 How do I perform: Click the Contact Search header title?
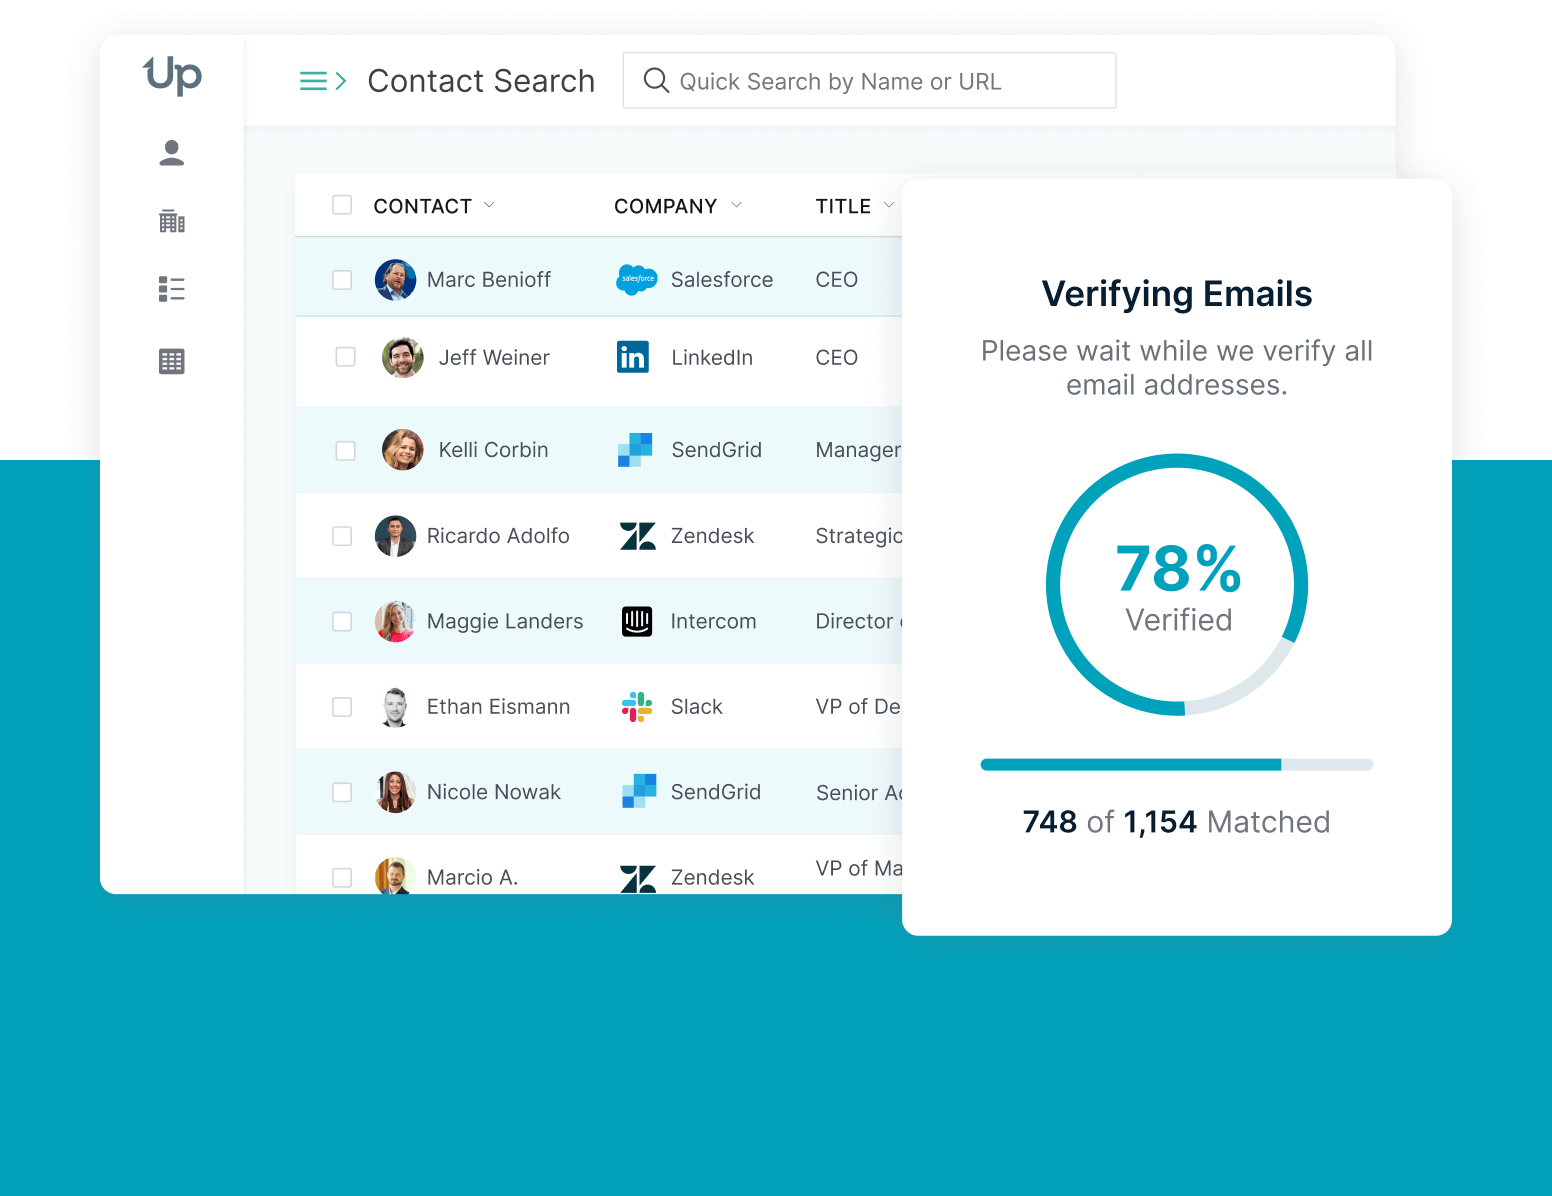(x=481, y=80)
